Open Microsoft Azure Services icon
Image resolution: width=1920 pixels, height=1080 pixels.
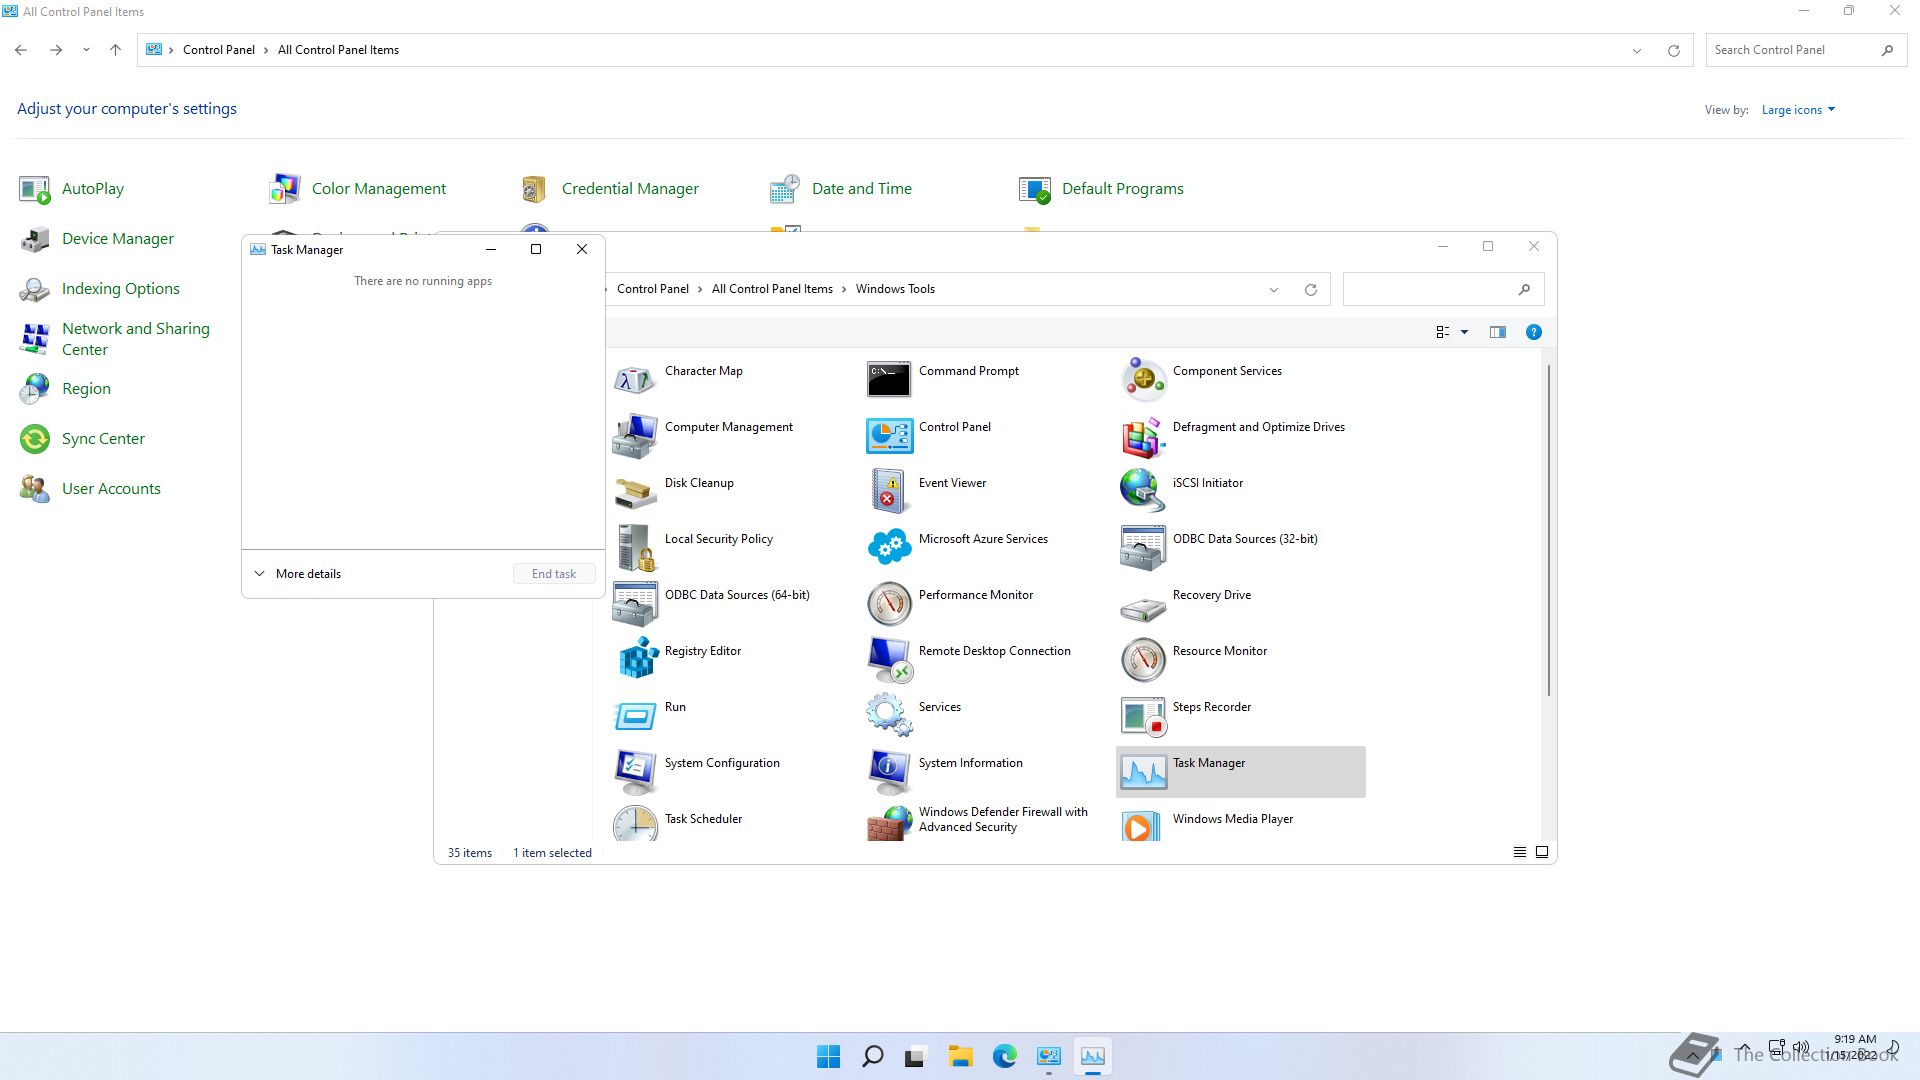(x=888, y=548)
